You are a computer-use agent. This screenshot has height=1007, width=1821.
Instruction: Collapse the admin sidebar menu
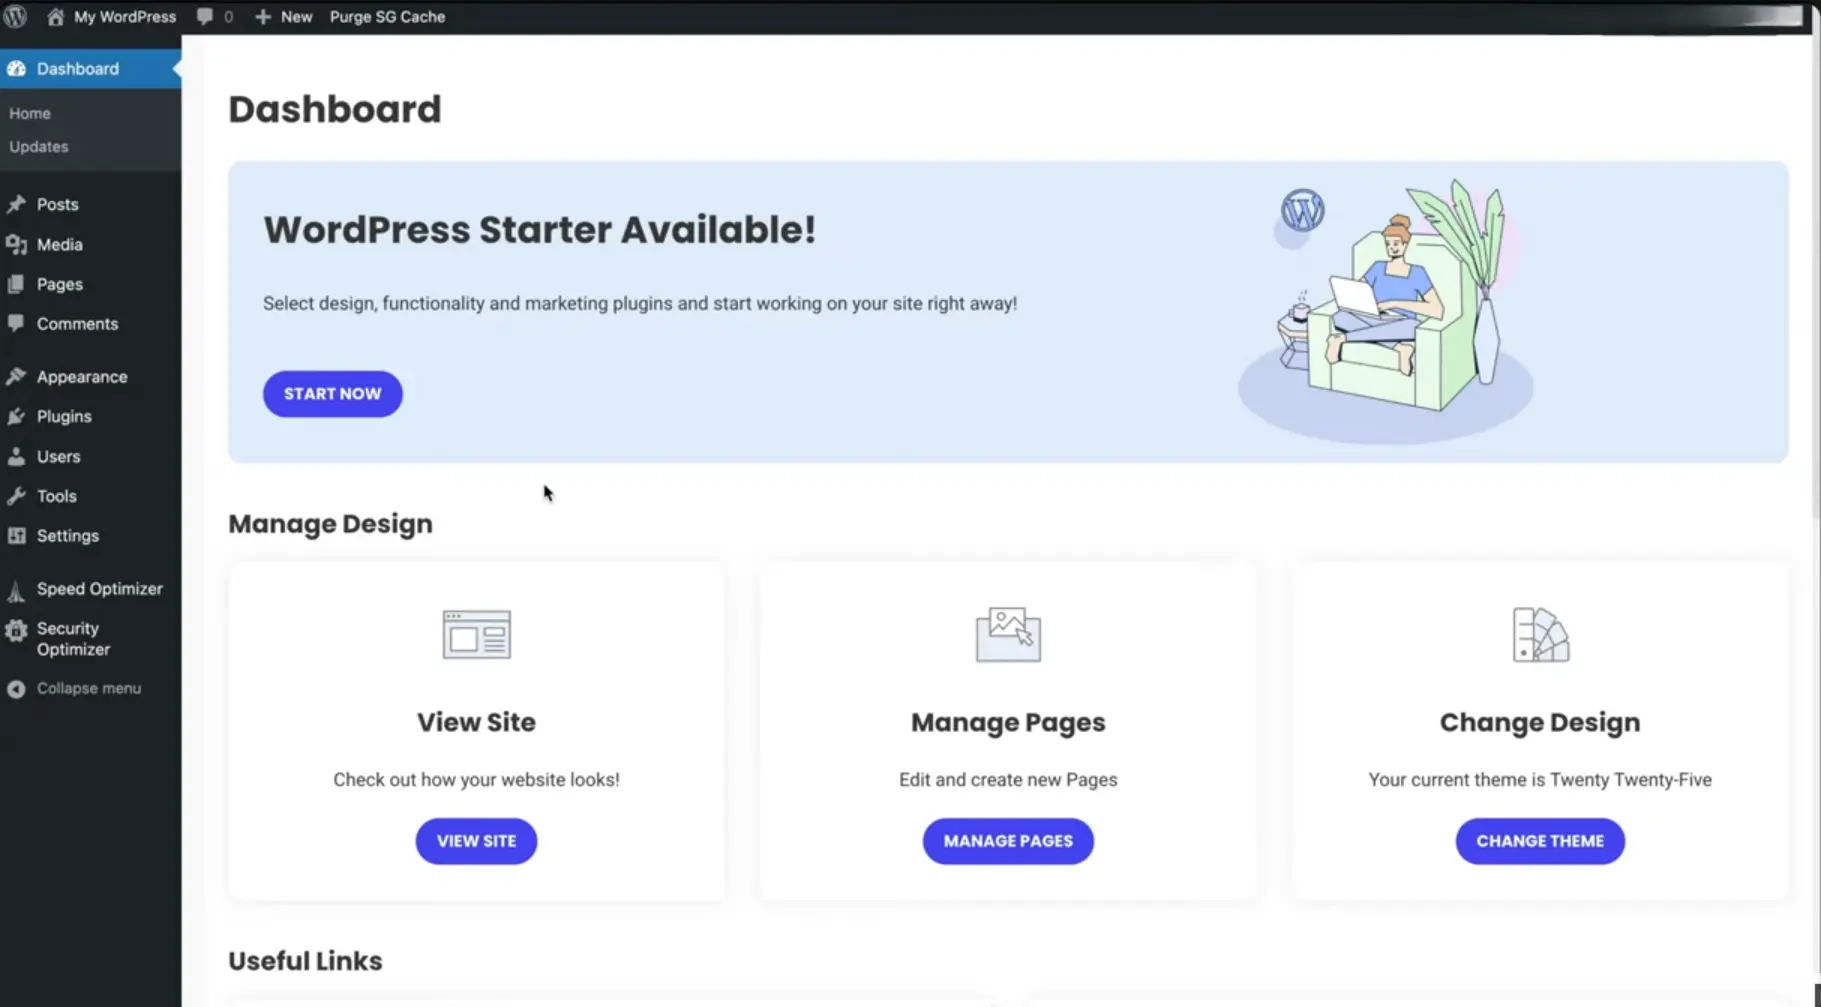(x=74, y=688)
